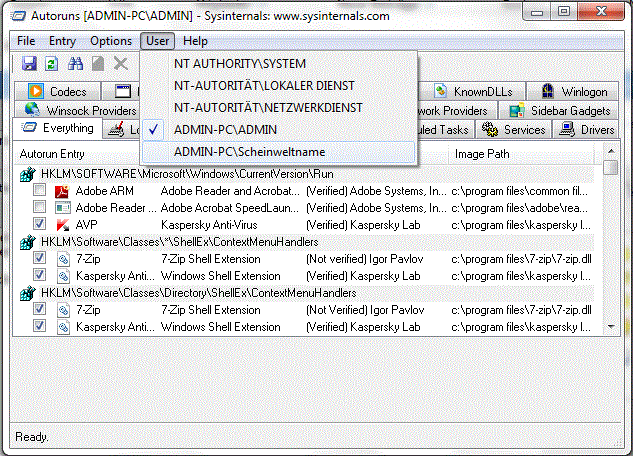Switch to the Scheduled Tasks tab
Screen dimensions: 633x456
444,130
